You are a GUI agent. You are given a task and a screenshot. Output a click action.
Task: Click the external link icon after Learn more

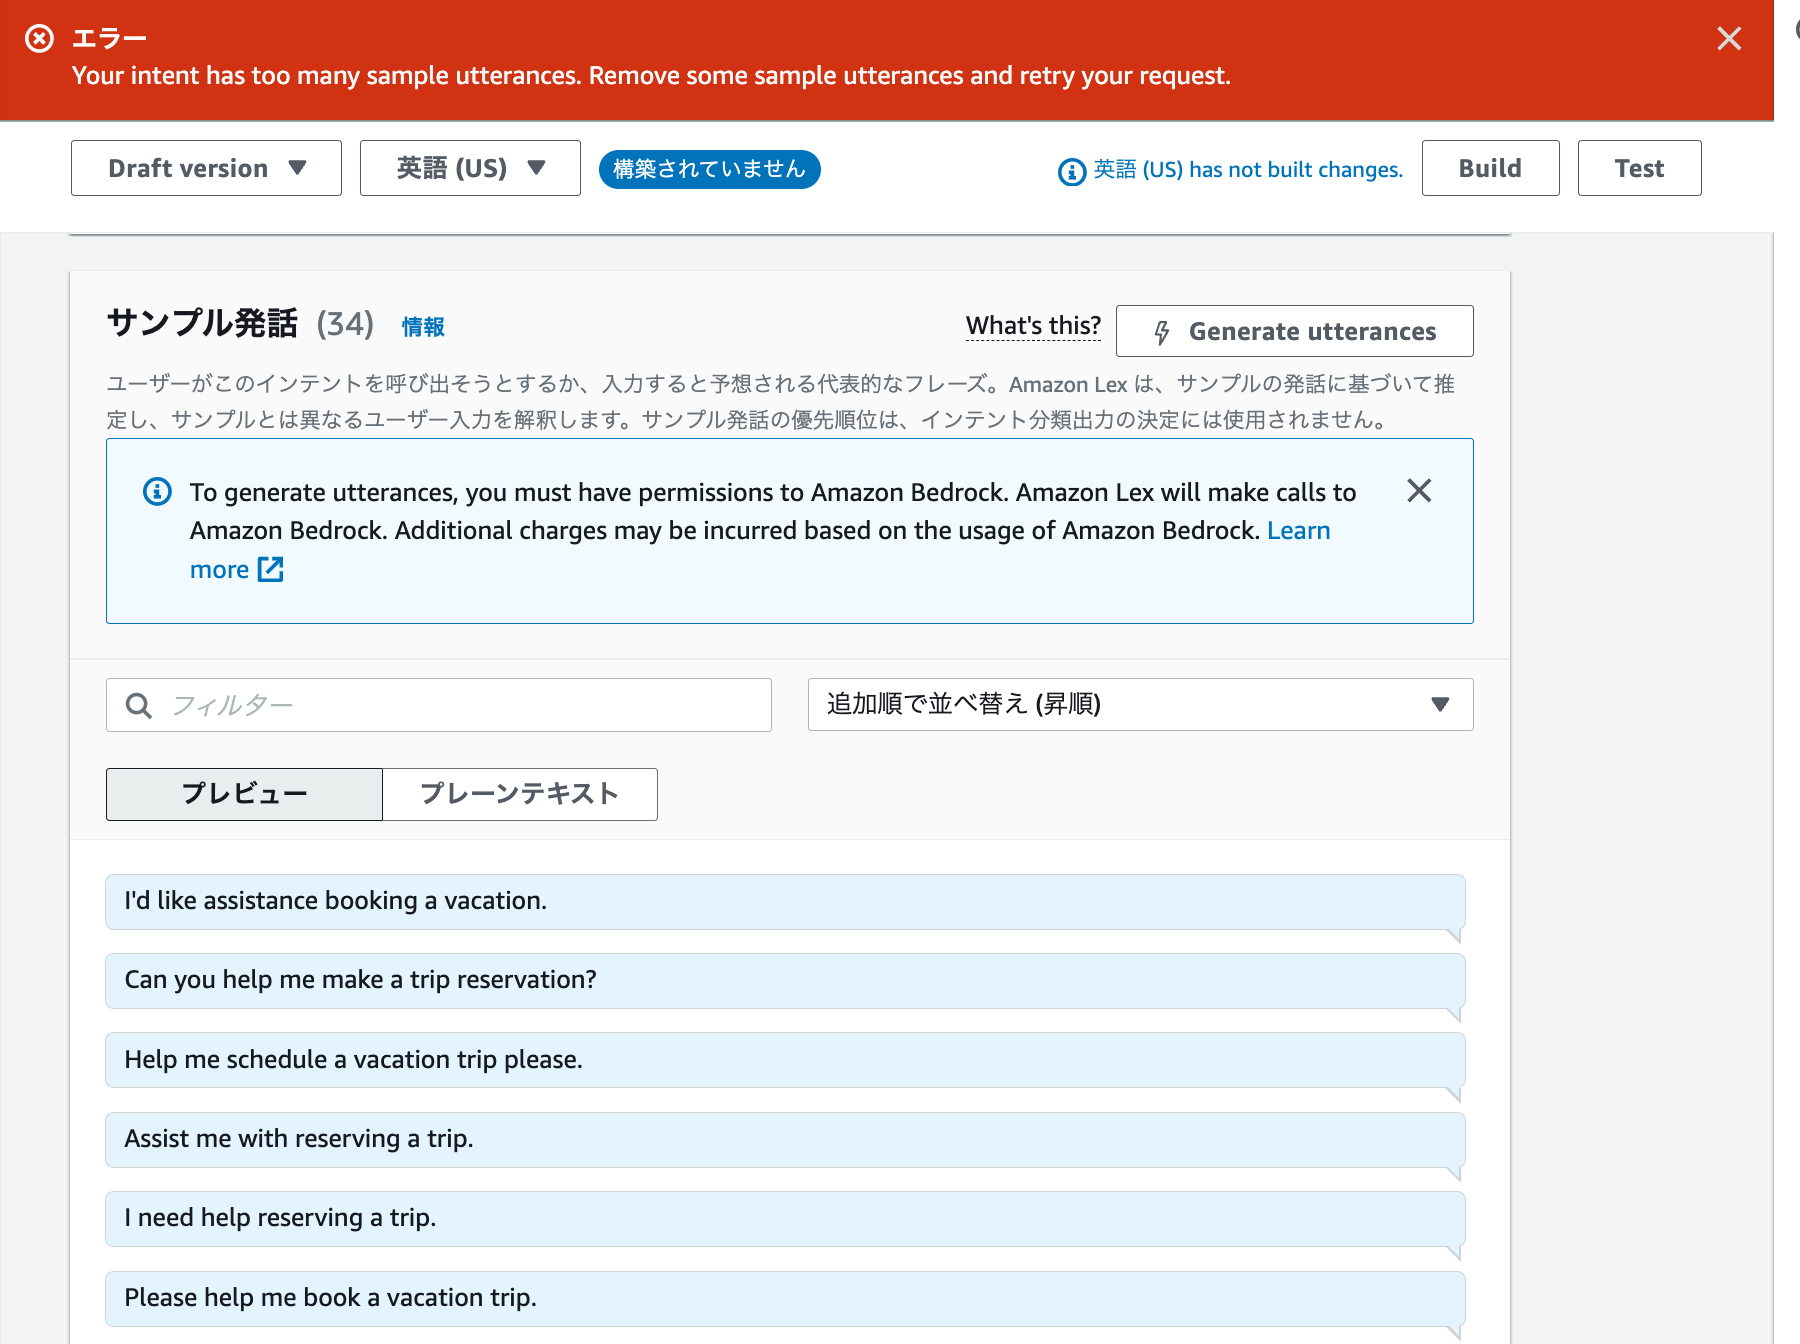point(270,568)
